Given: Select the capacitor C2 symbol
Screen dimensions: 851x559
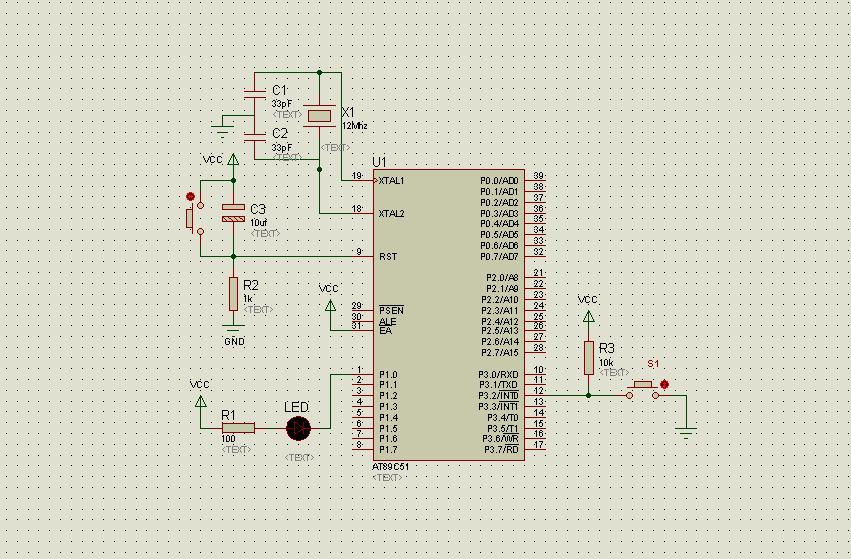Looking at the screenshot, I should [x=255, y=137].
